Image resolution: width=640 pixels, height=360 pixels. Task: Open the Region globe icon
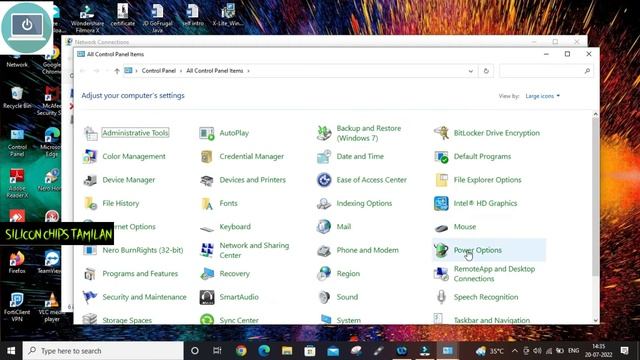[x=324, y=273]
